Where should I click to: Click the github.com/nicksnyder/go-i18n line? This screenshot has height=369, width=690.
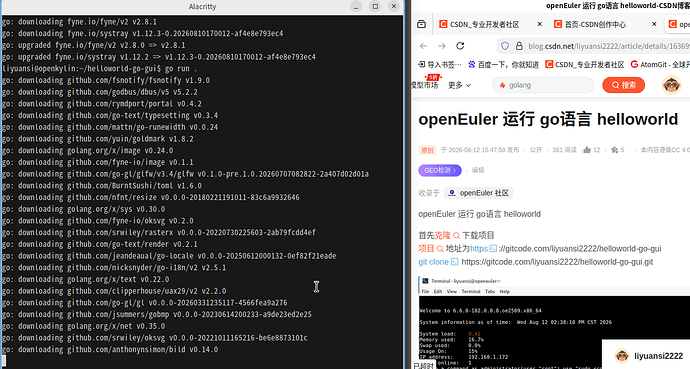(114, 267)
